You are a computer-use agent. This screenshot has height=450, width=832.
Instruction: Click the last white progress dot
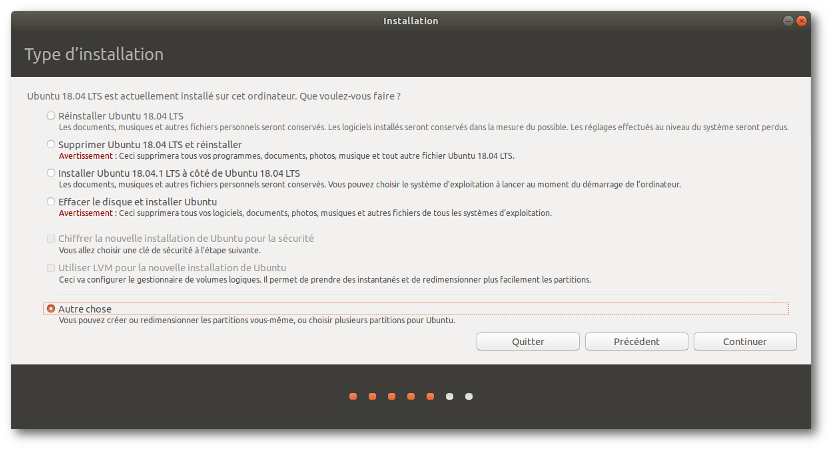(469, 397)
